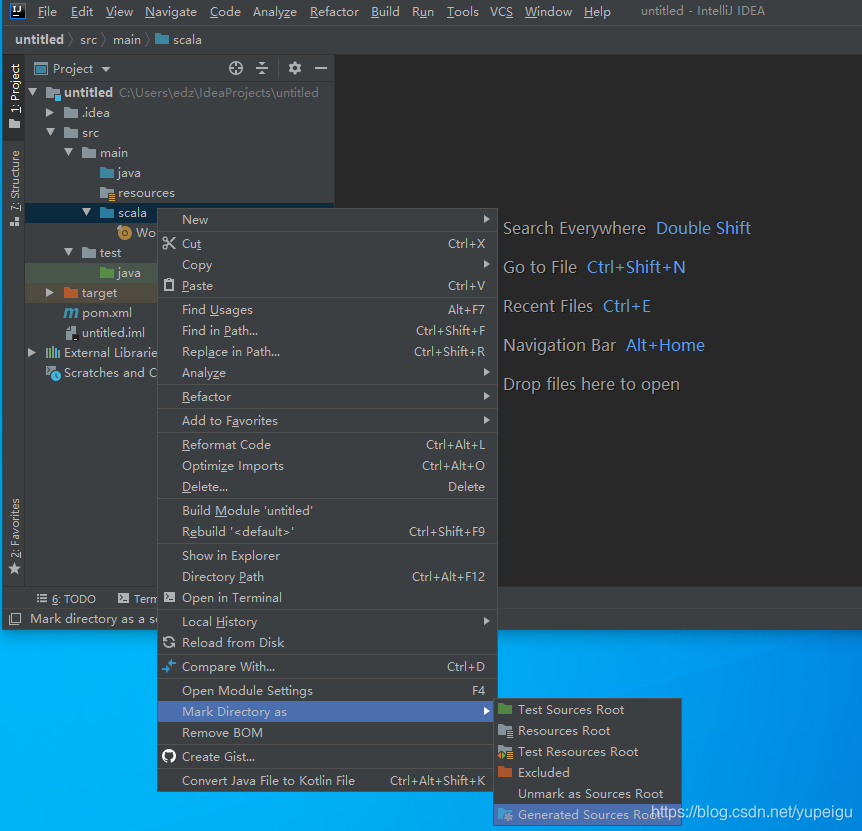Click the locate/select opened file crosshair icon
This screenshot has width=862, height=831.
(x=236, y=68)
